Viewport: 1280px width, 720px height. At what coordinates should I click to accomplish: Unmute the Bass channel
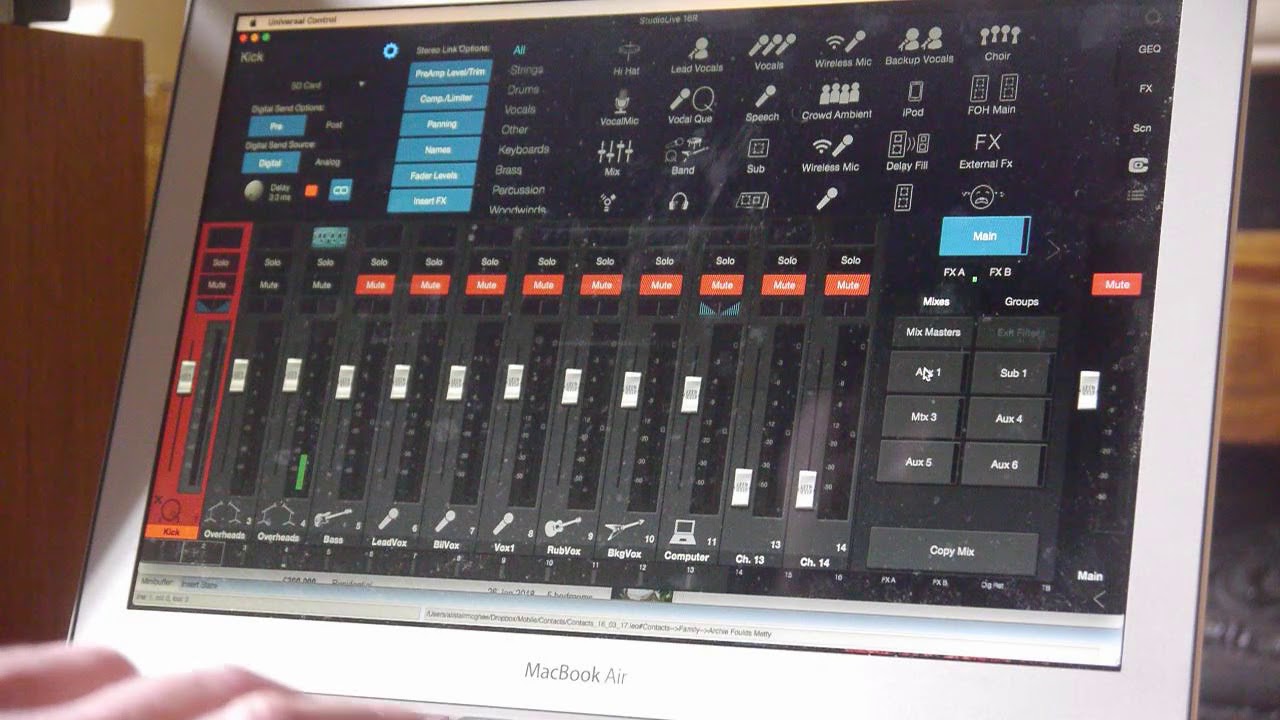coord(375,285)
